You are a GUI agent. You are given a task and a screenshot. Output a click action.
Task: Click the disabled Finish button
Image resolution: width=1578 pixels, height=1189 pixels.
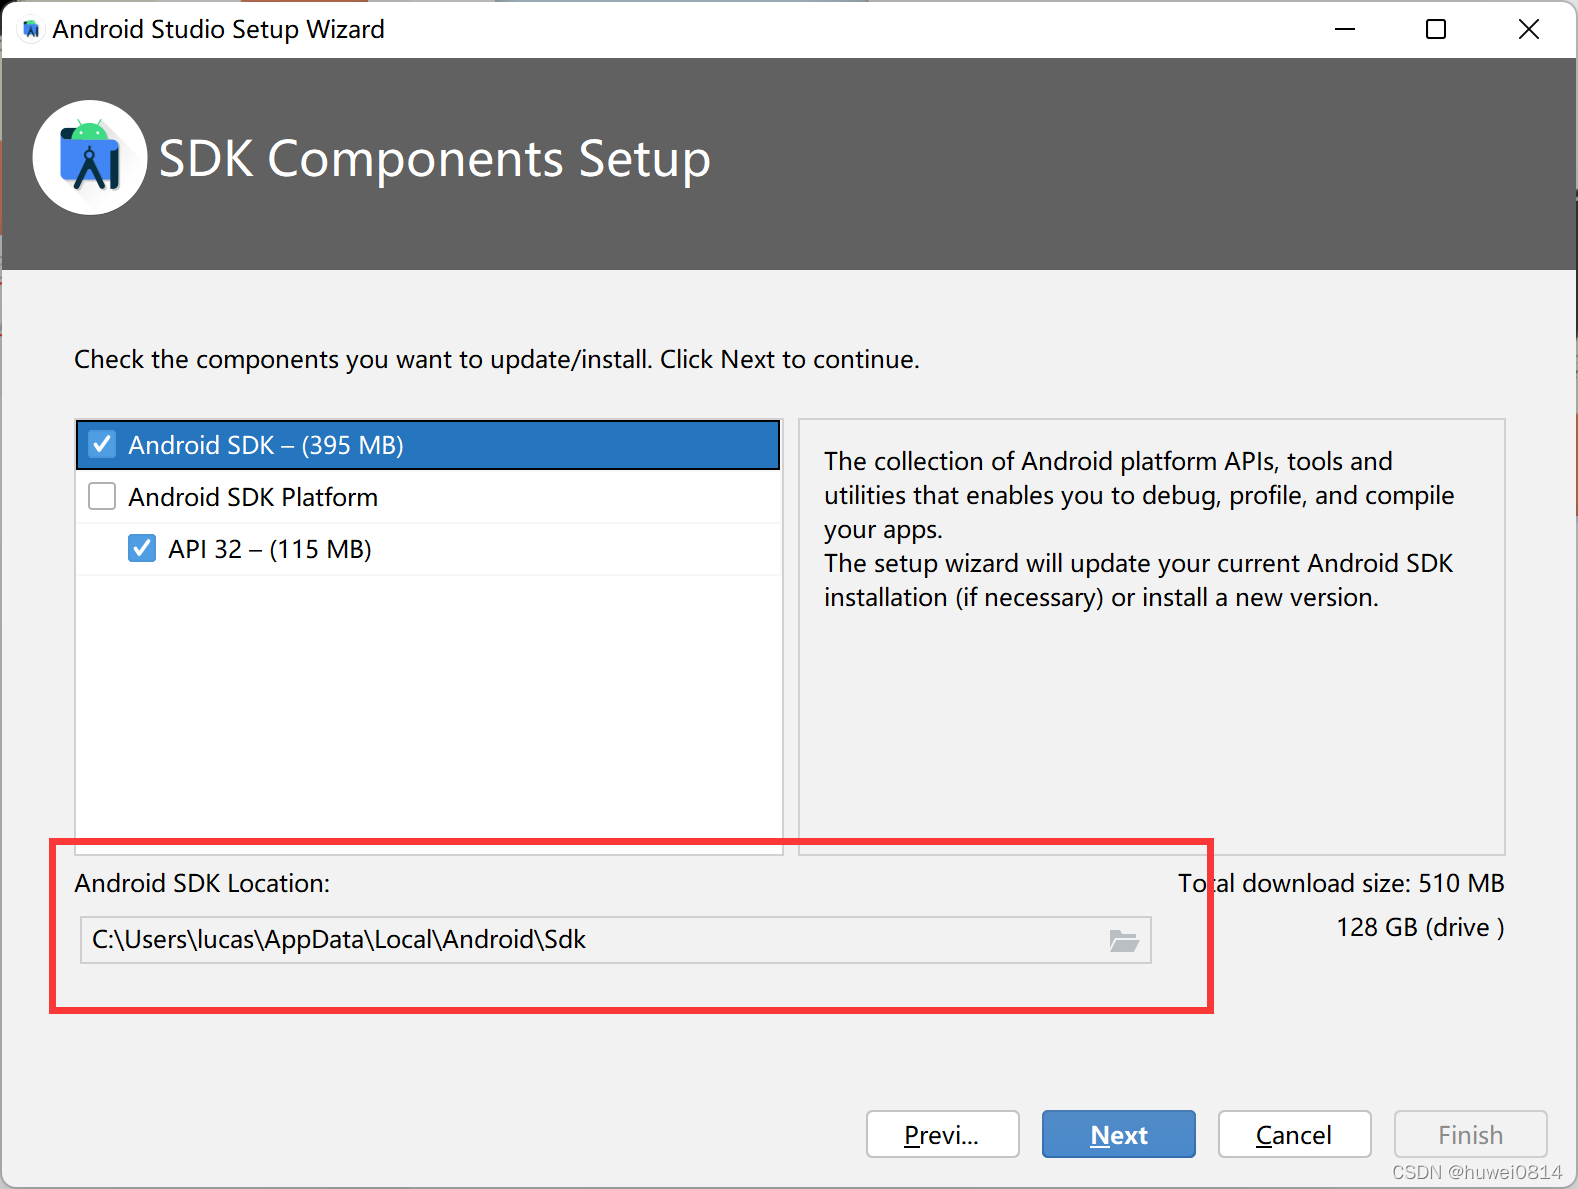[1471, 1134]
